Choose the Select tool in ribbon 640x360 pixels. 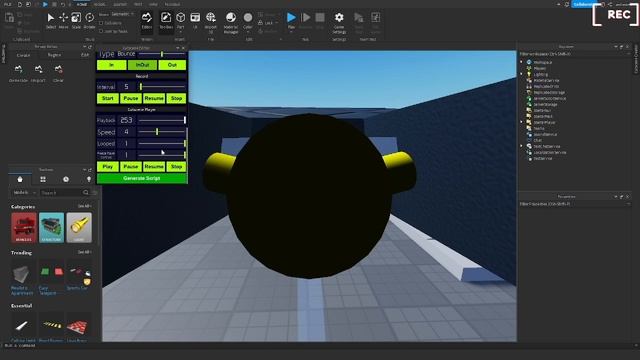pyautogui.click(x=51, y=20)
